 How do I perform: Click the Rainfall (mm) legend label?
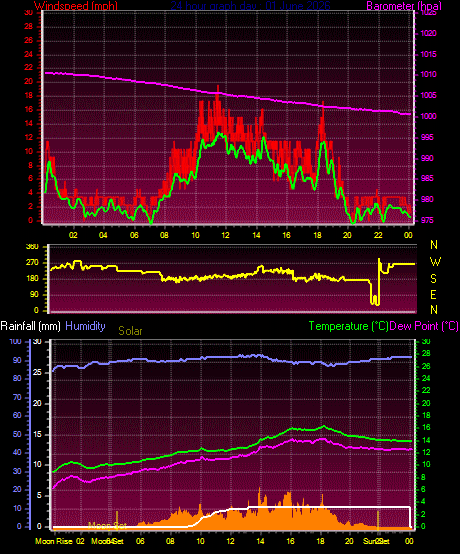tap(31, 326)
